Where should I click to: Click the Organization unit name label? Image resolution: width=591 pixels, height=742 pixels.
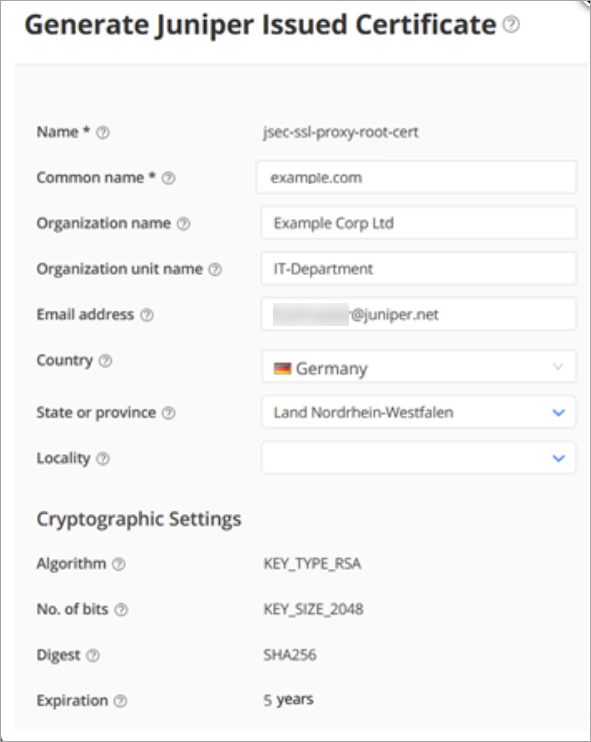pyautogui.click(x=120, y=269)
